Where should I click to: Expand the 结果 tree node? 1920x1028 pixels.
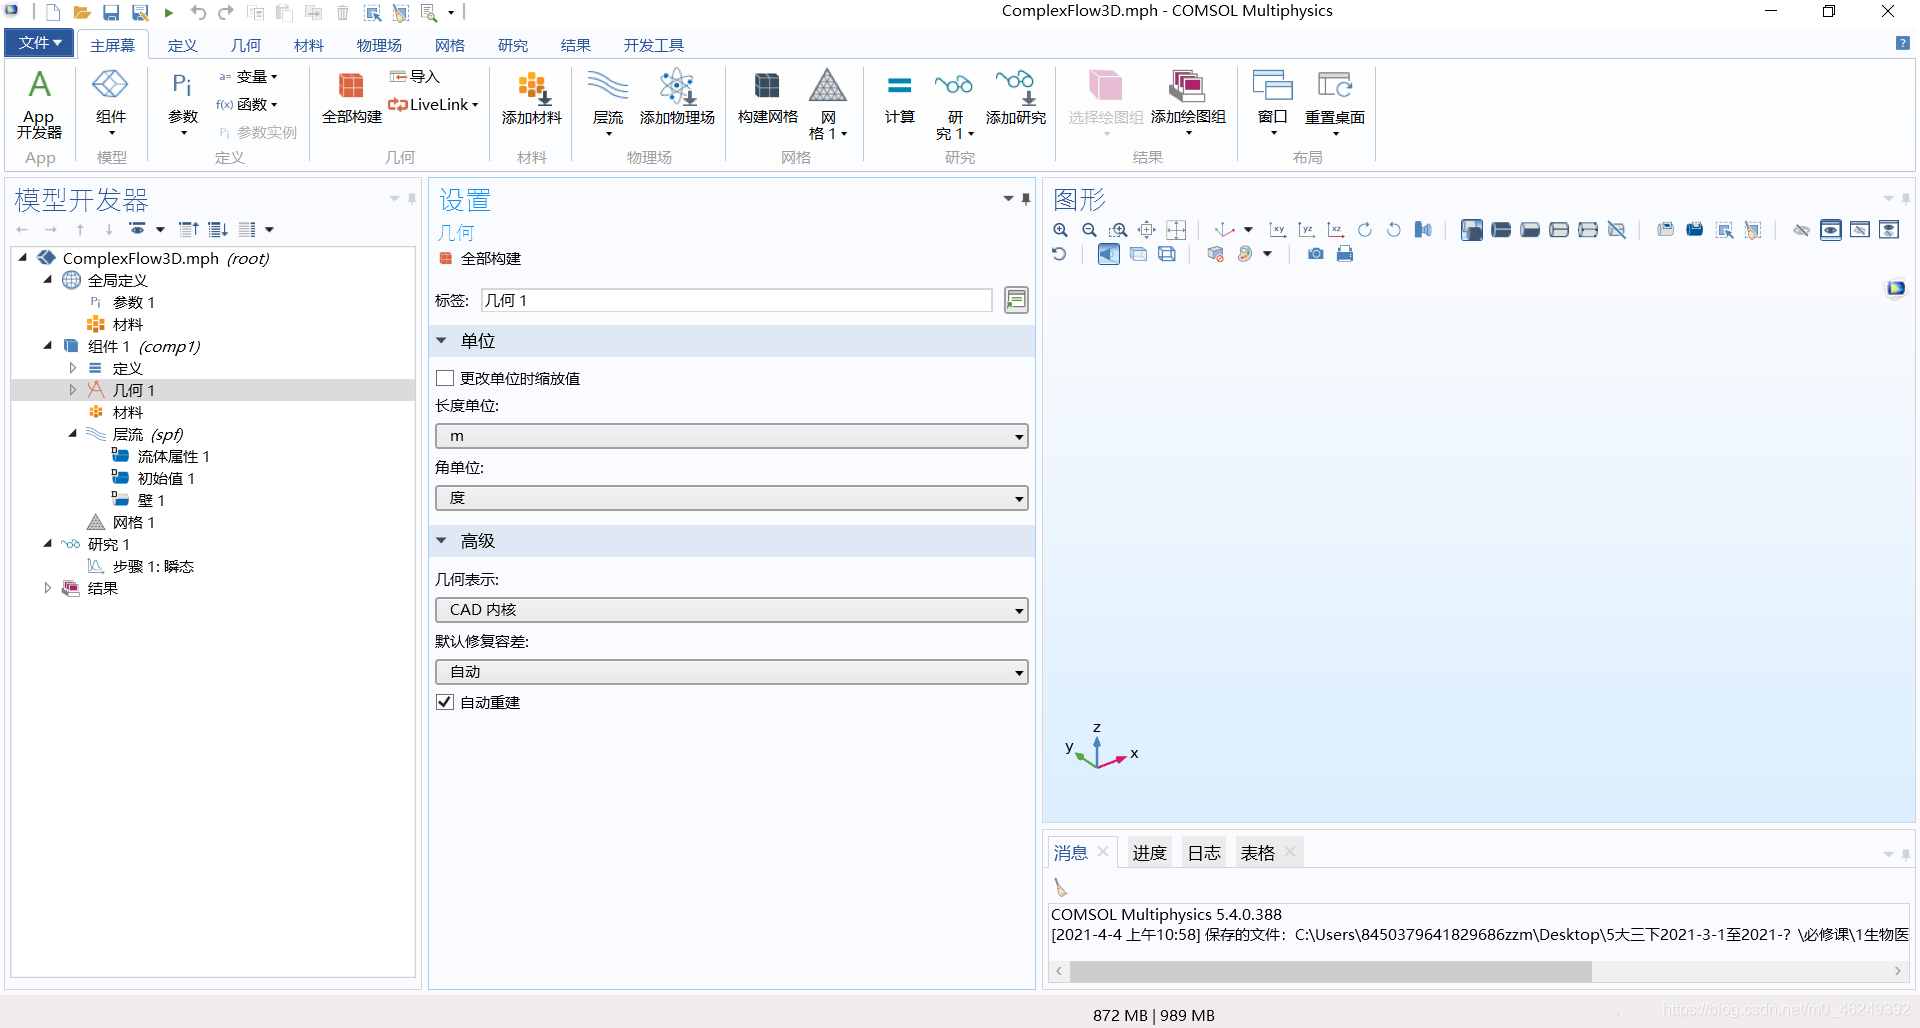[47, 588]
